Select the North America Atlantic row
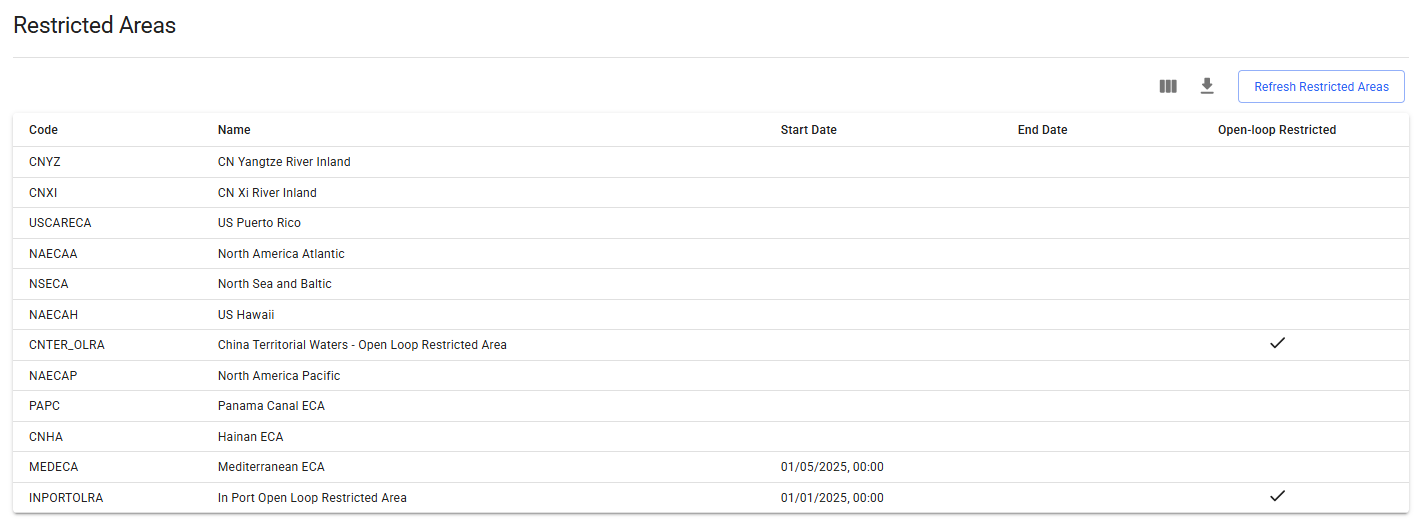 [281, 254]
